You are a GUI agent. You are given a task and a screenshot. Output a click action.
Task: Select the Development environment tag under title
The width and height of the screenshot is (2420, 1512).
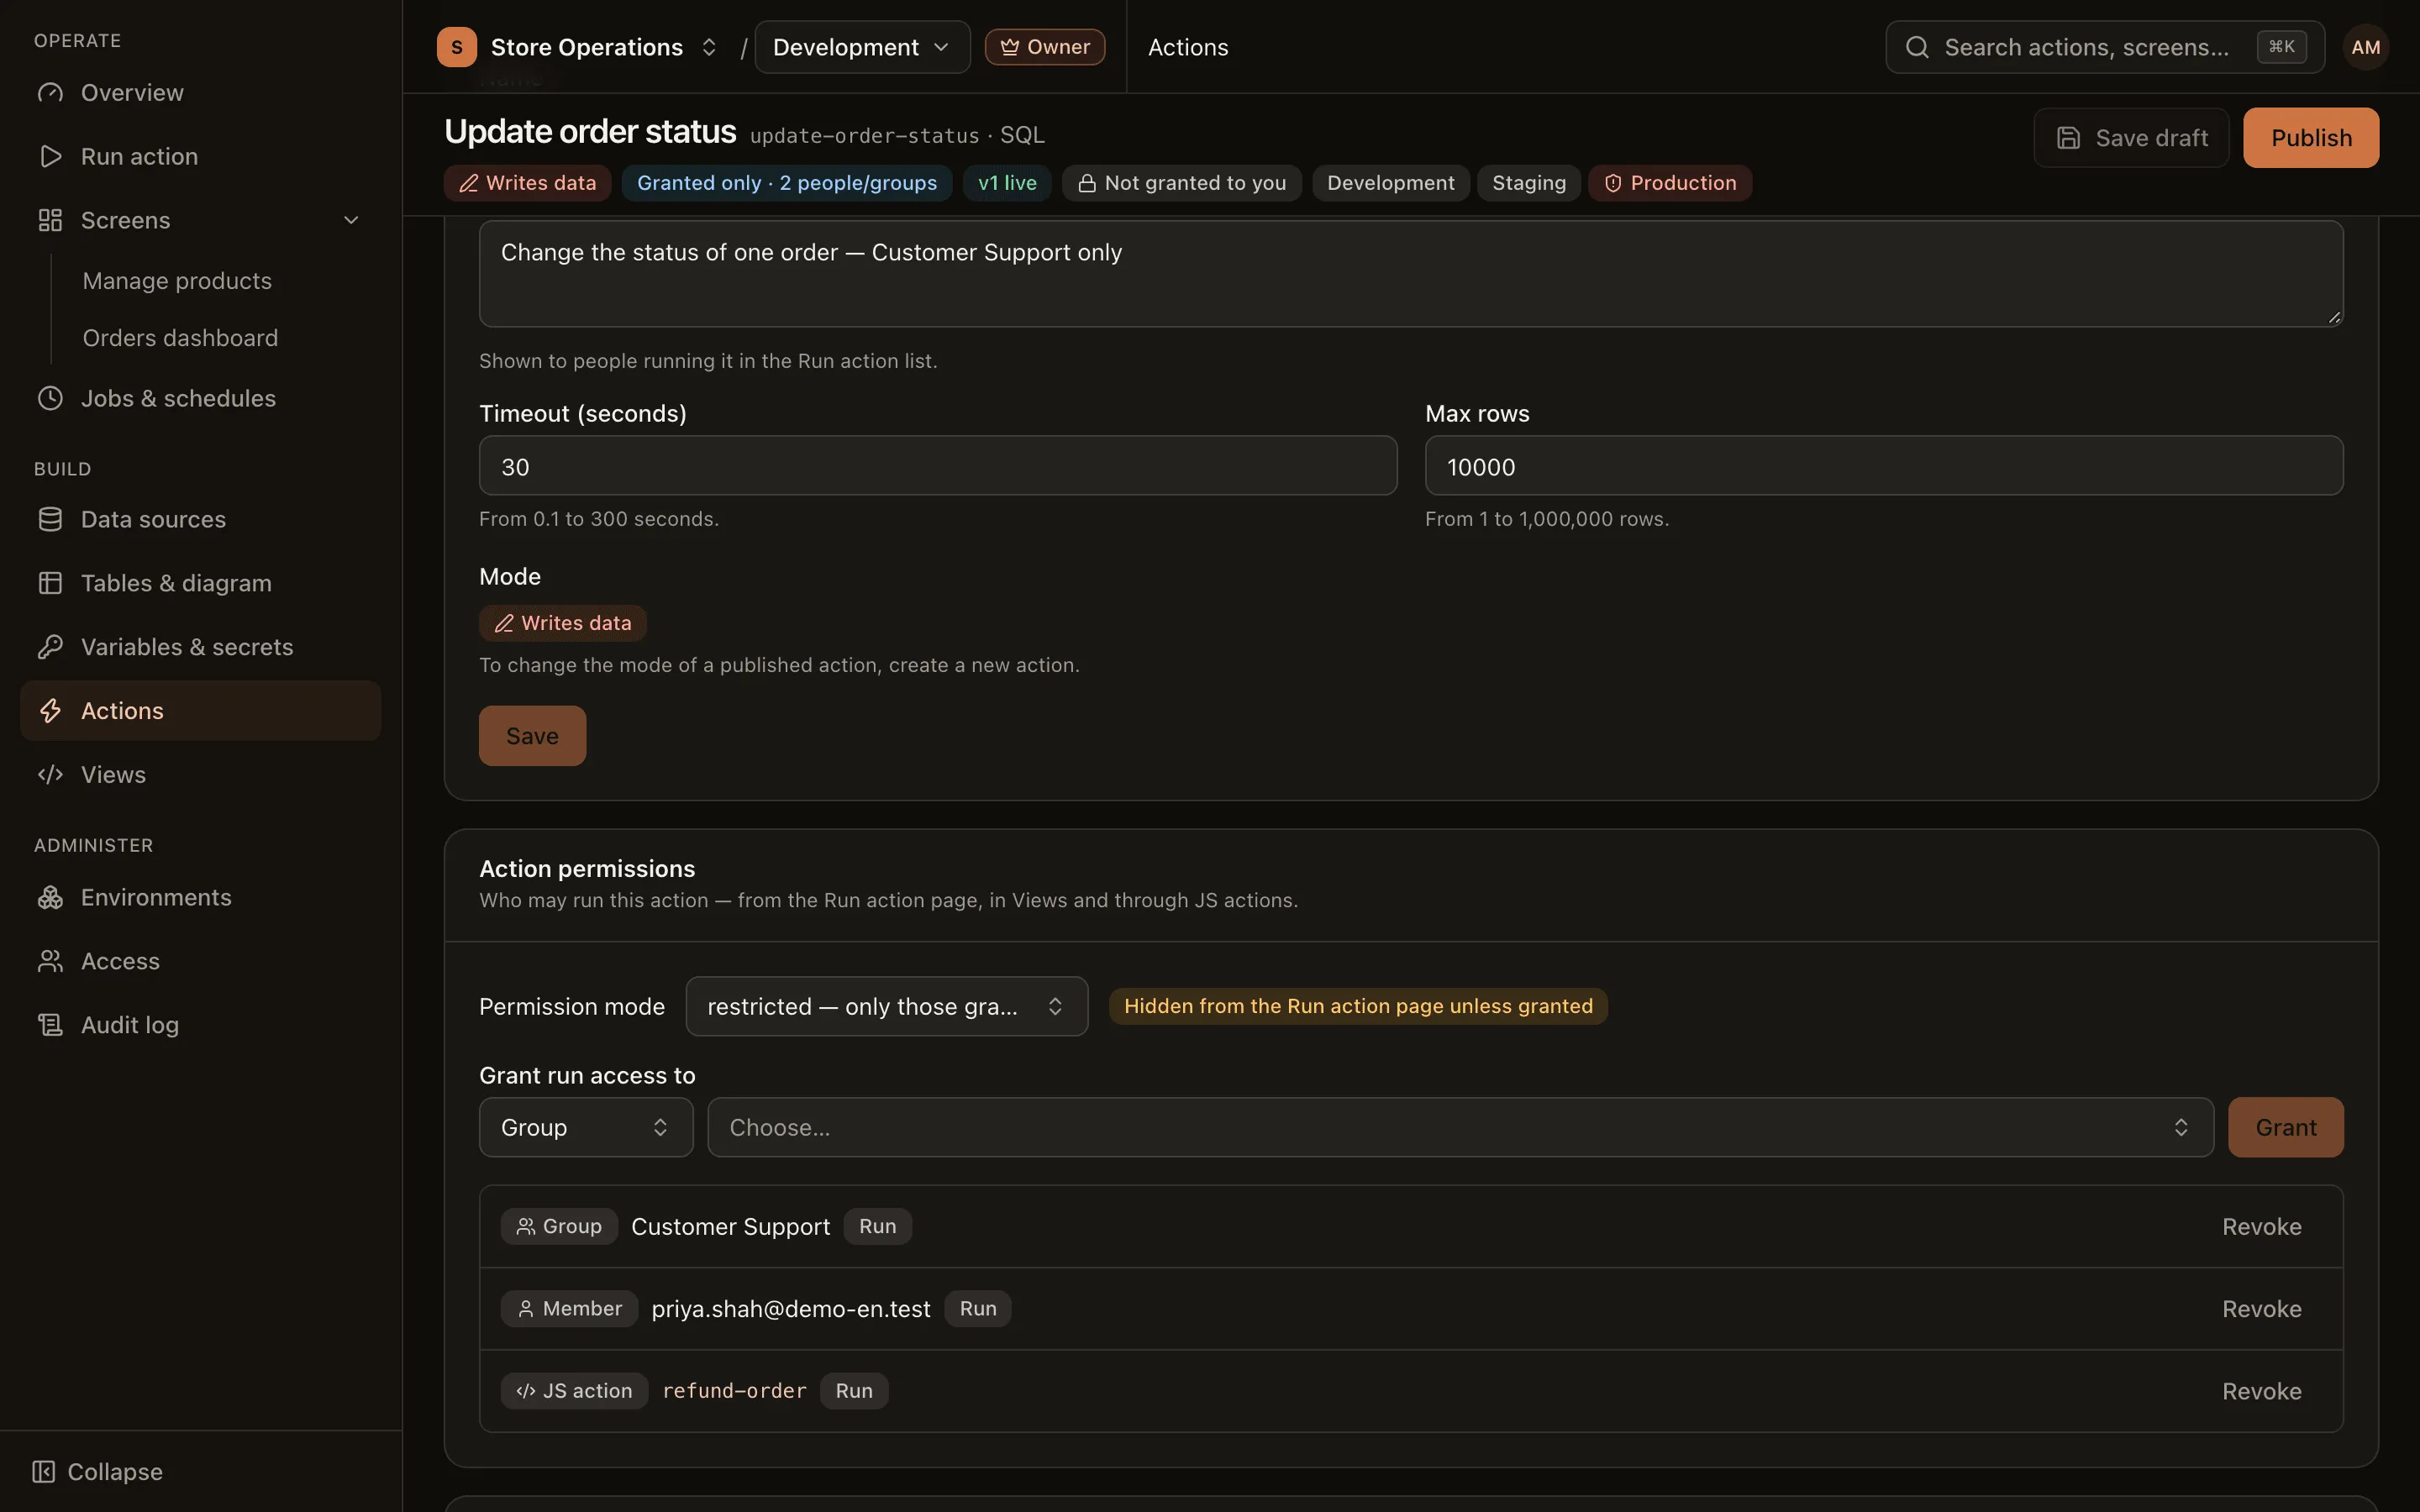[1390, 183]
